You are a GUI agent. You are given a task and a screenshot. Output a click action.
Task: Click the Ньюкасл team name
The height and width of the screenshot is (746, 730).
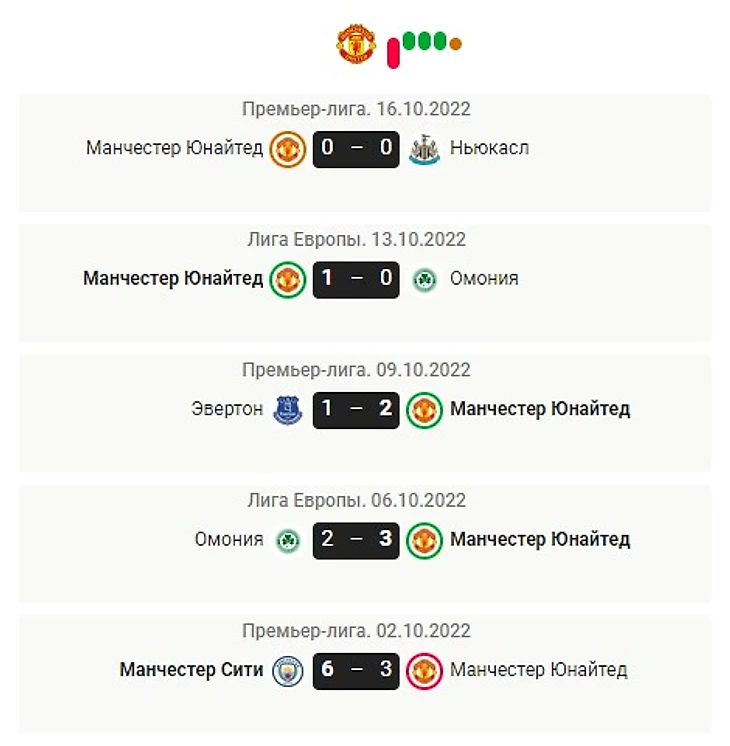click(x=489, y=149)
